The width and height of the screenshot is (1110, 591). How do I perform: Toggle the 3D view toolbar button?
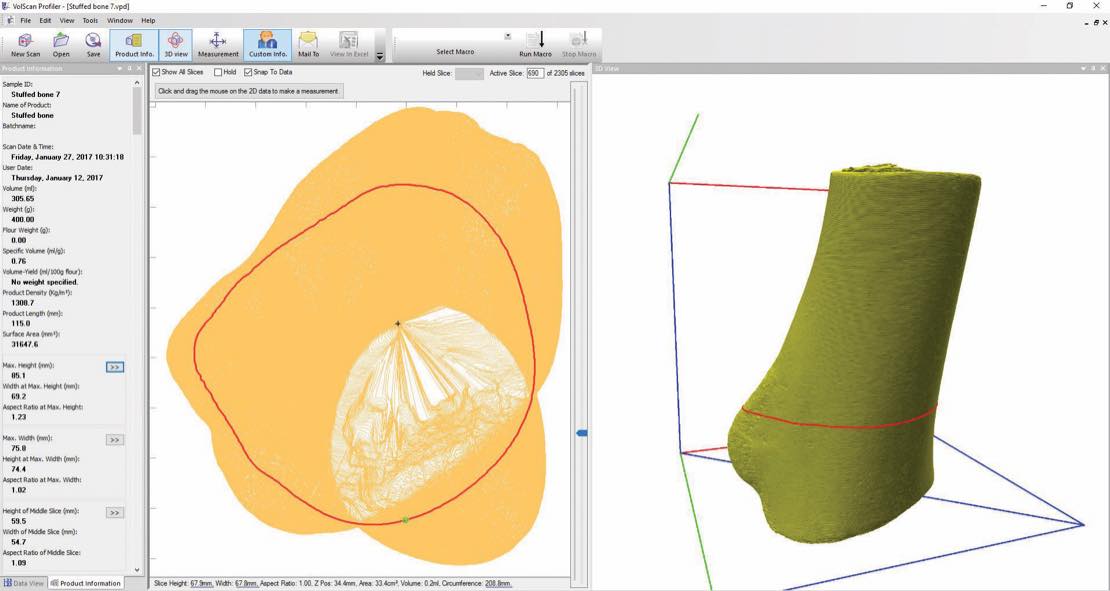[x=175, y=44]
